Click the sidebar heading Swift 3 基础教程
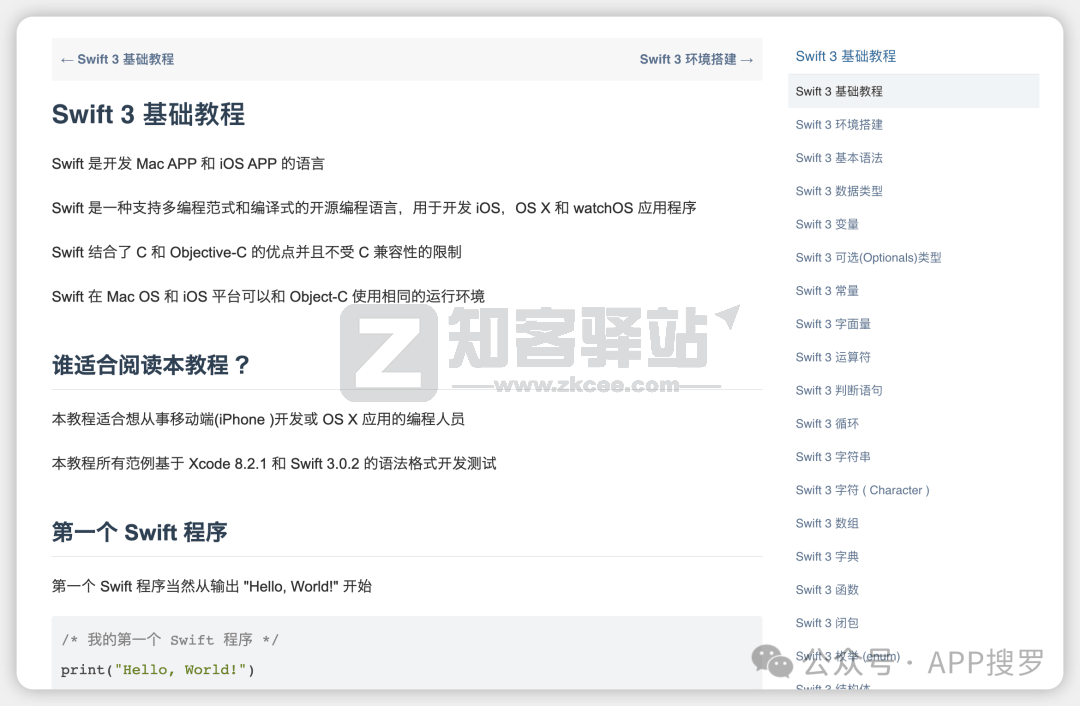 [846, 56]
